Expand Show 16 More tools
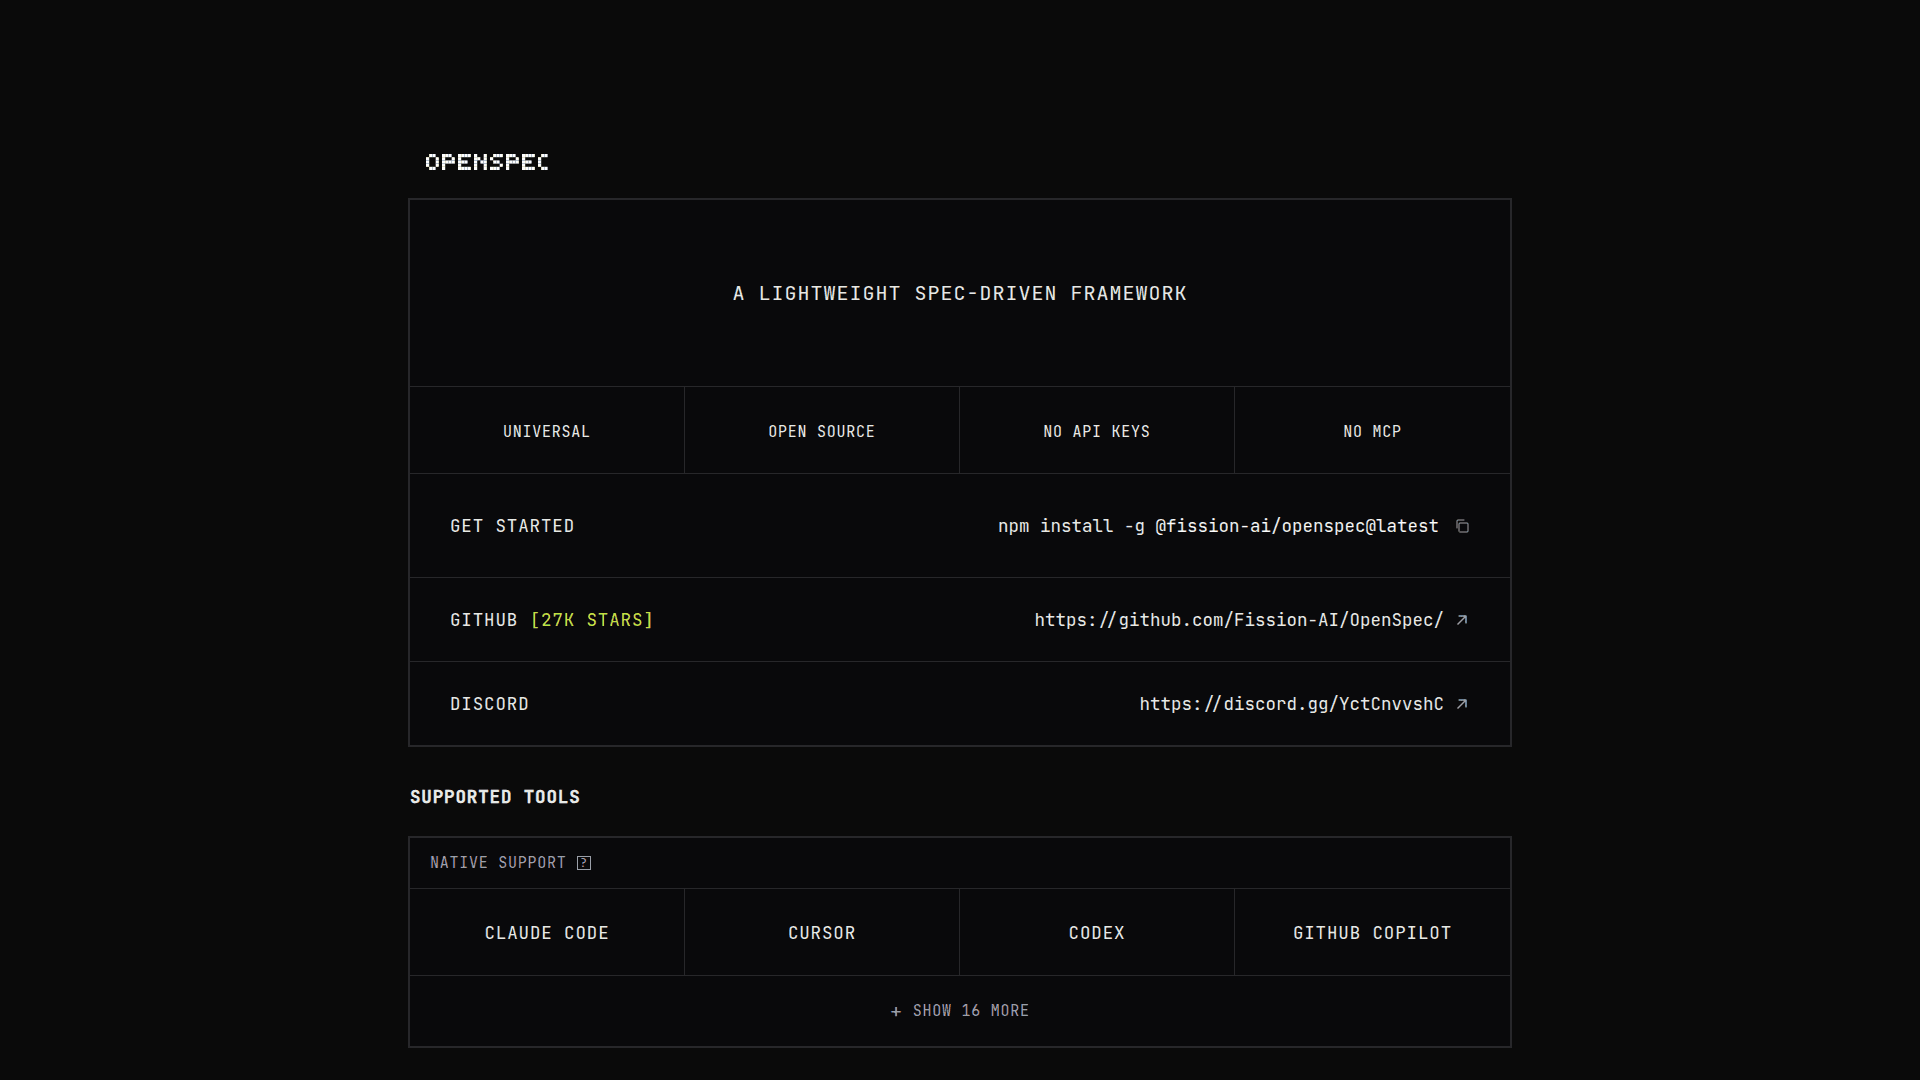This screenshot has height=1080, width=1920. point(960,1011)
